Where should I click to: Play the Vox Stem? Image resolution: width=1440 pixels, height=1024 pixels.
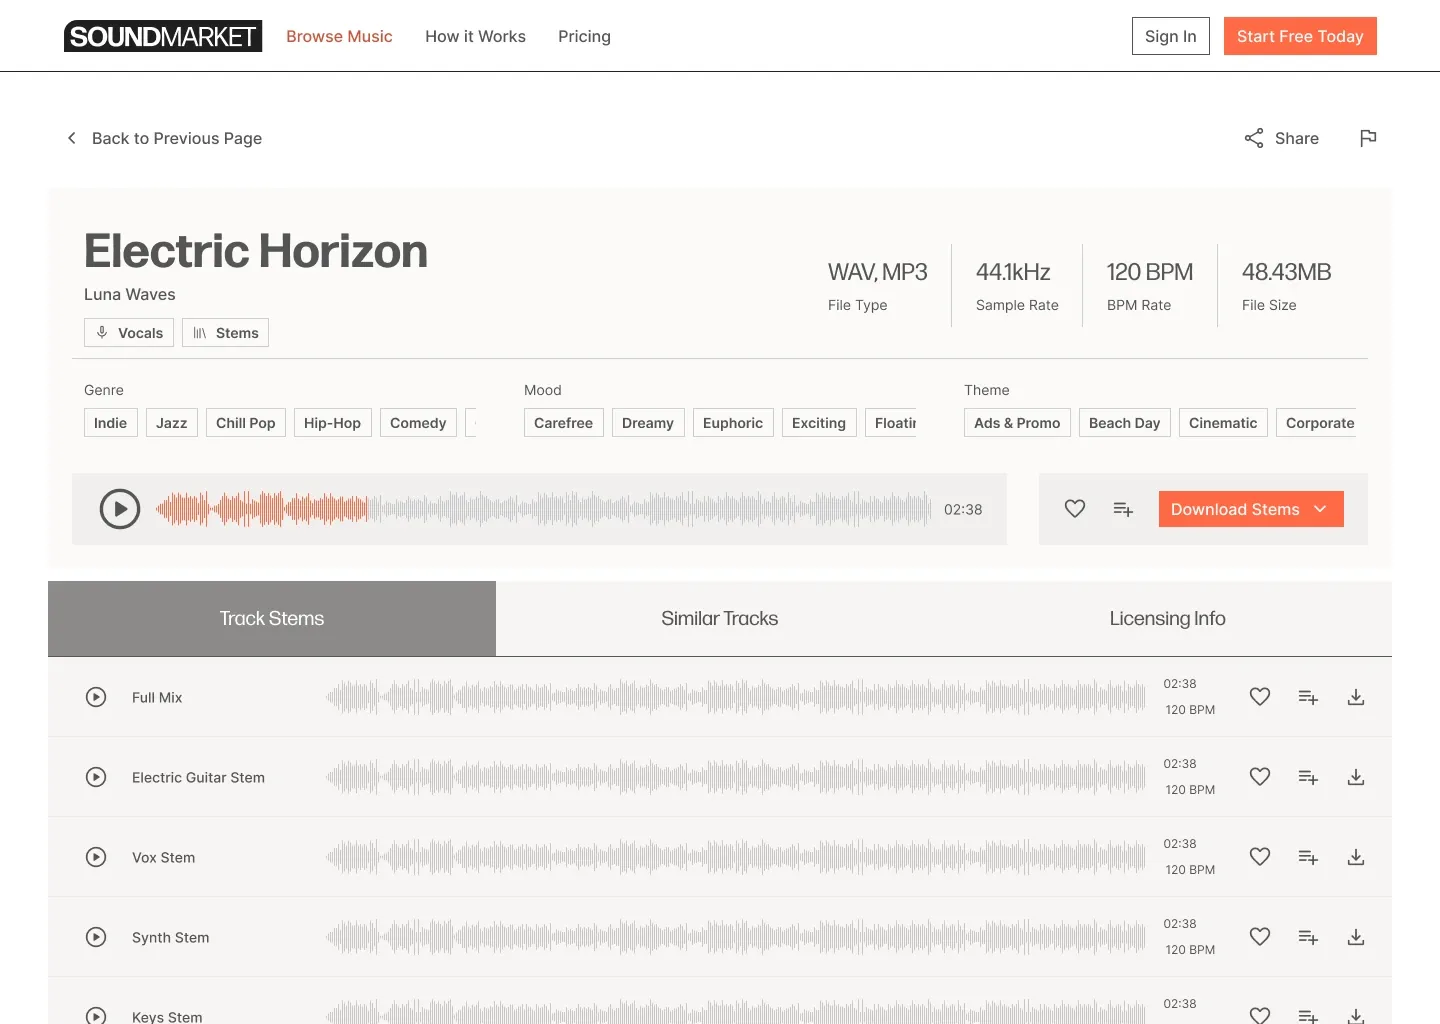[x=96, y=857]
